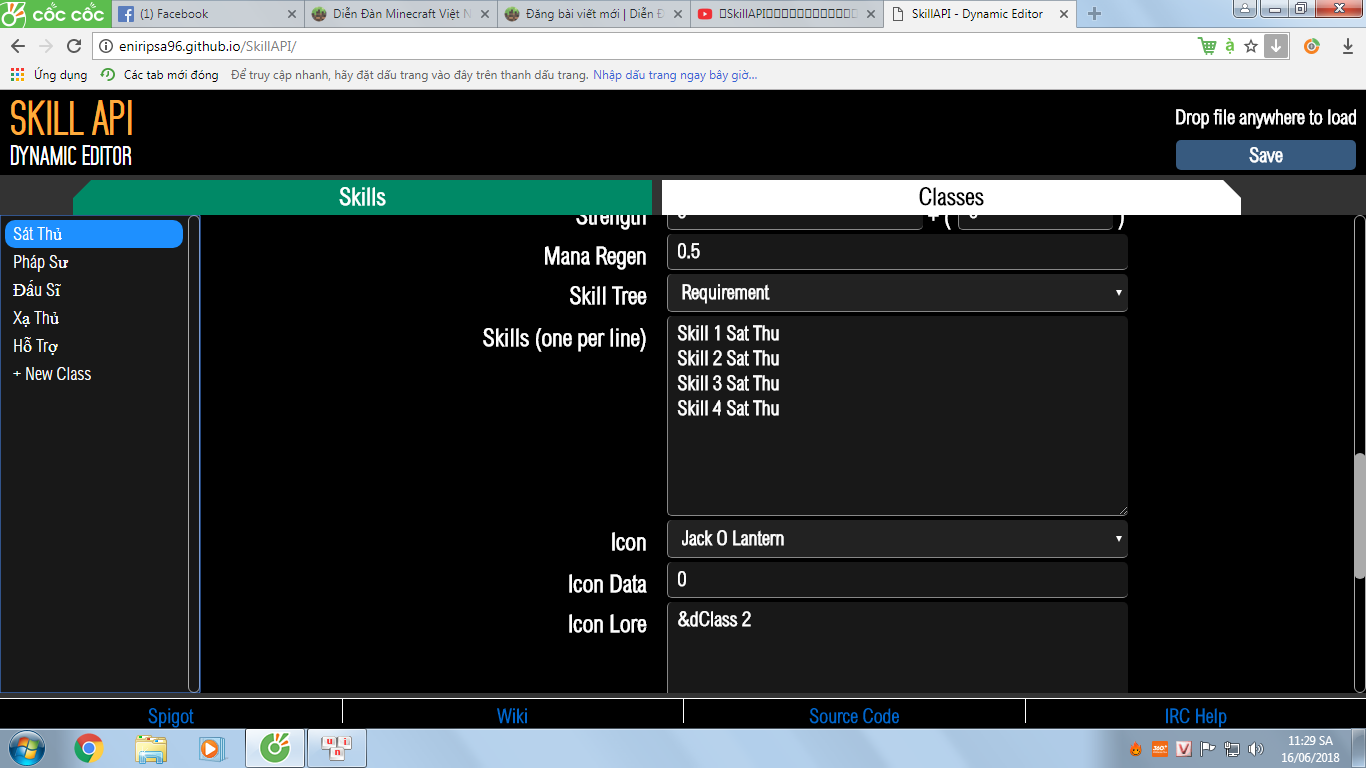The image size is (1366, 768).
Task: Click the Icon Lore text area
Action: tap(897, 648)
